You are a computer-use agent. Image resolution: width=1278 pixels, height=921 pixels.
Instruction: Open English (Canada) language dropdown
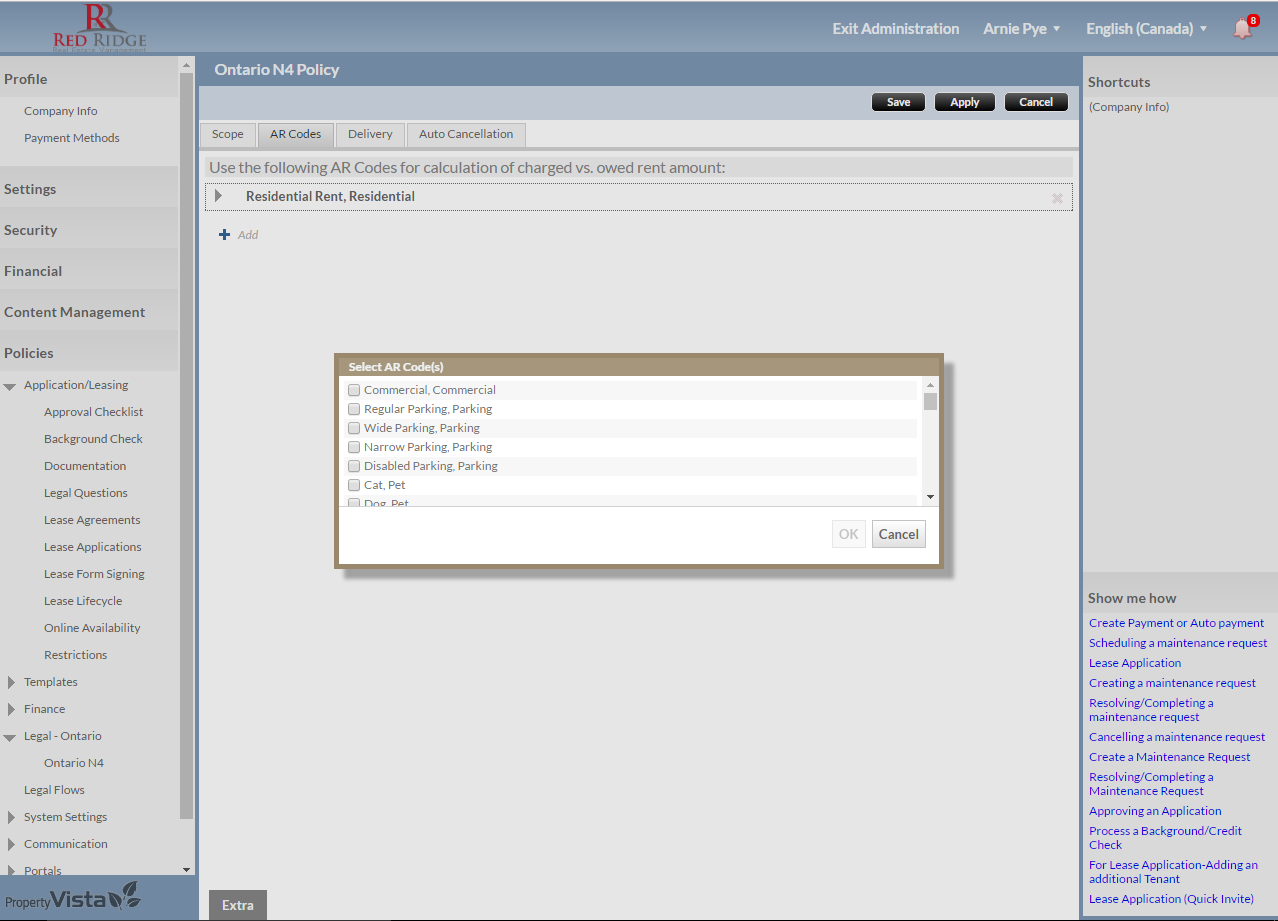1146,29
